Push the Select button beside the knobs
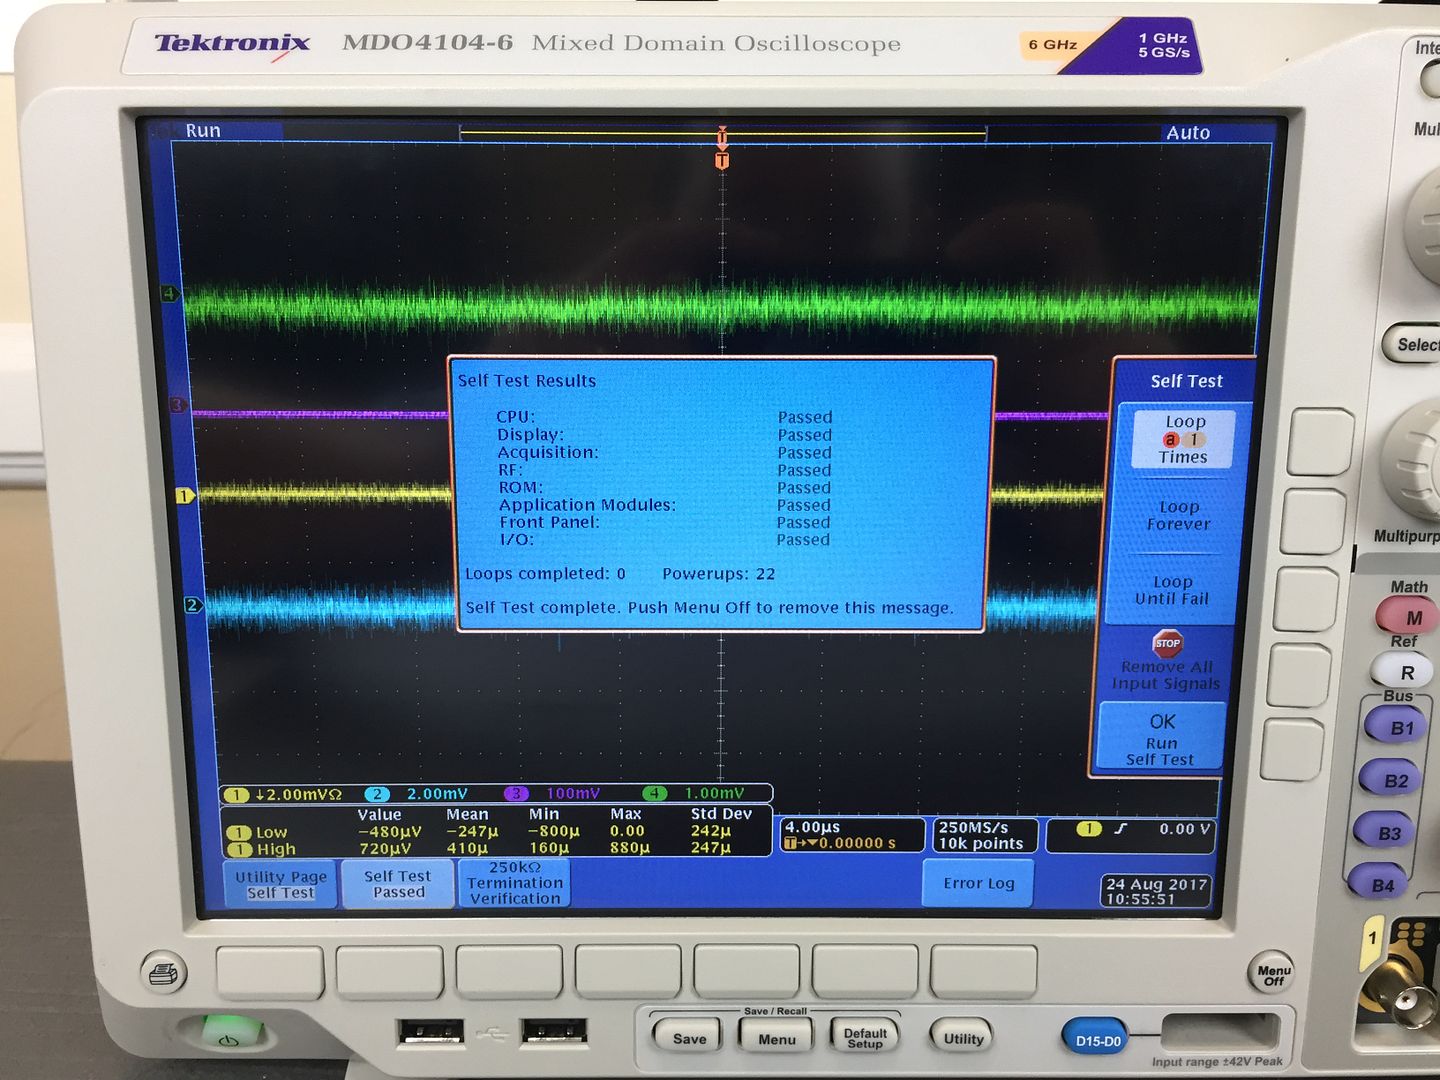The height and width of the screenshot is (1080, 1440). click(x=1413, y=345)
